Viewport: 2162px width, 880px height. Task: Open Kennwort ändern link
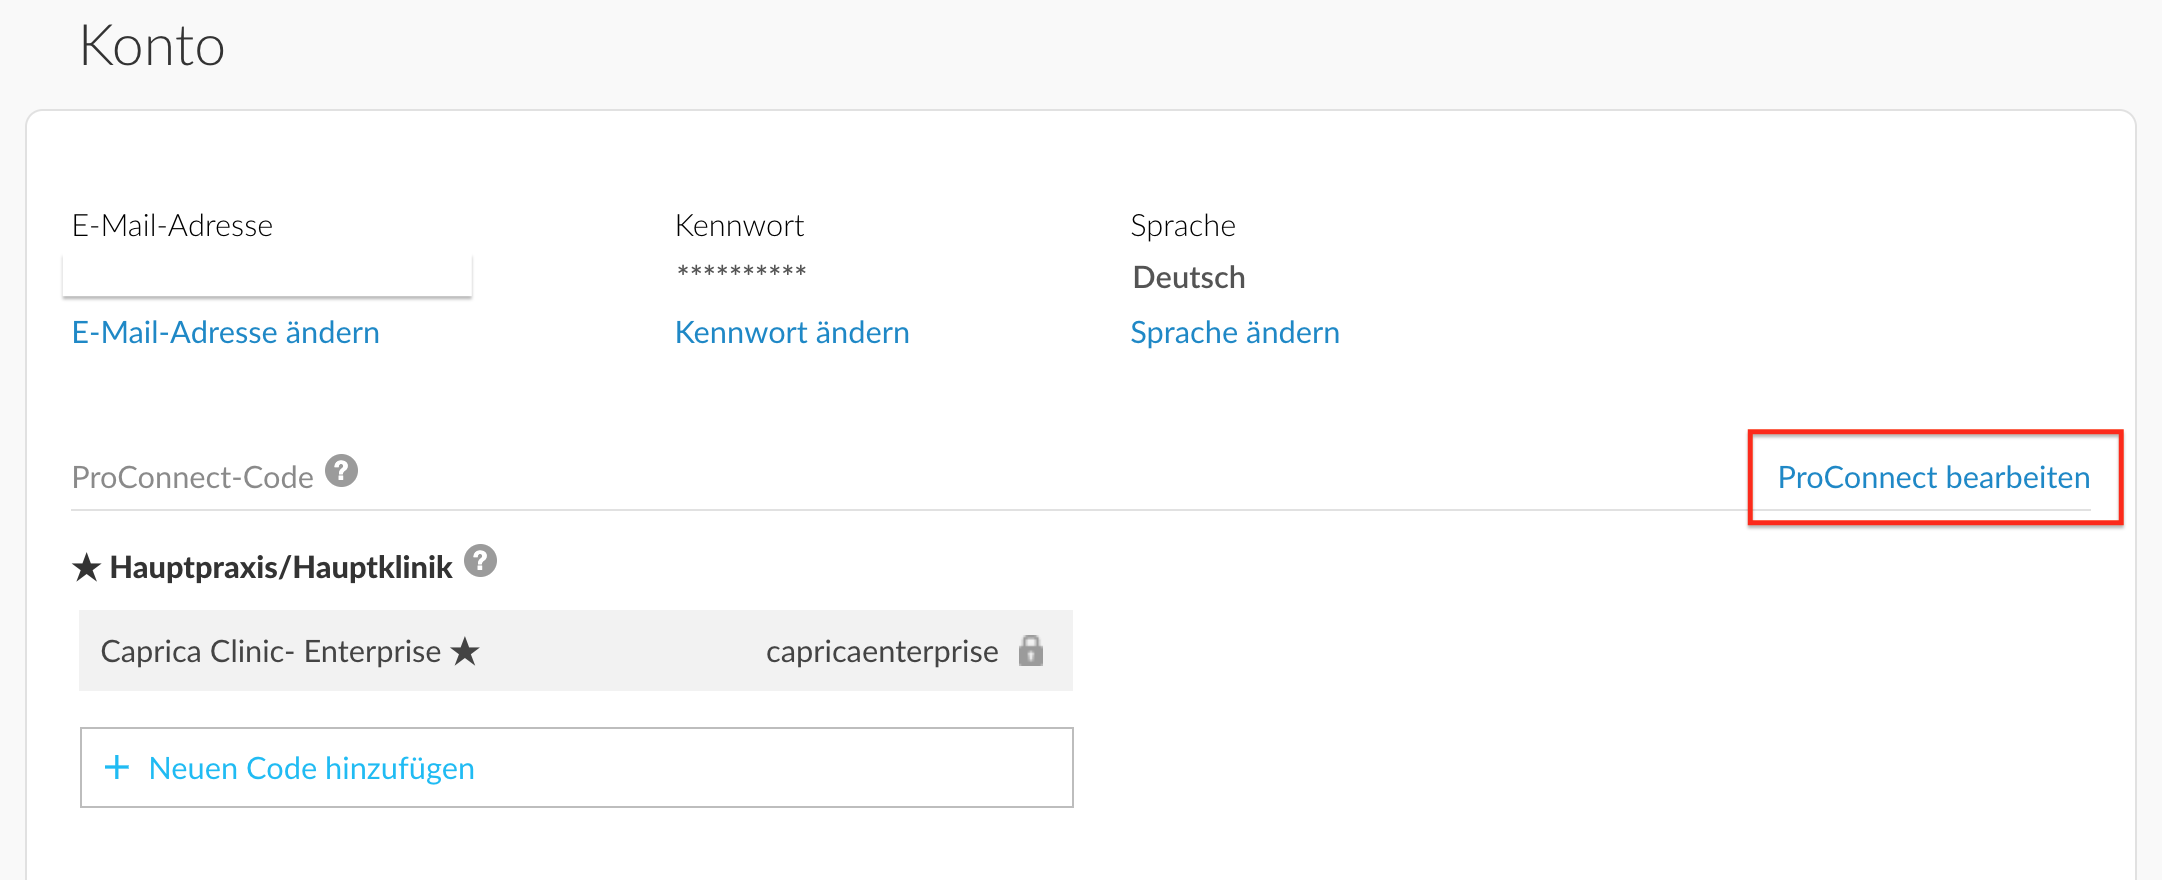click(x=792, y=332)
